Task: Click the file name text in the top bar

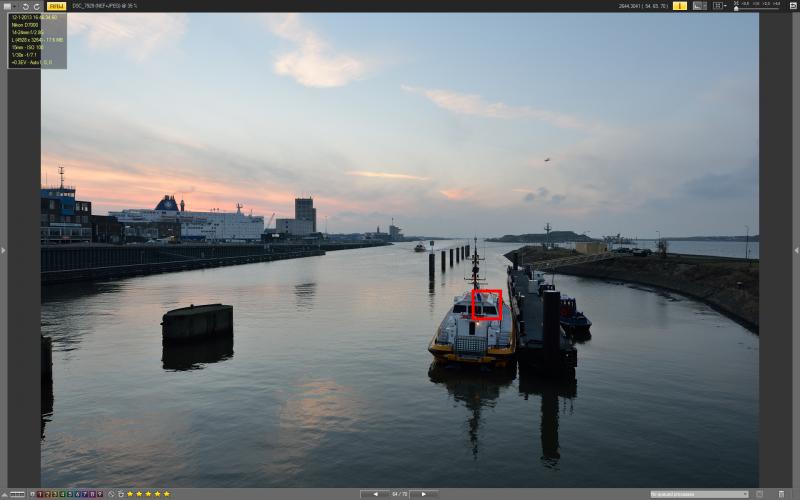Action: coord(105,6)
